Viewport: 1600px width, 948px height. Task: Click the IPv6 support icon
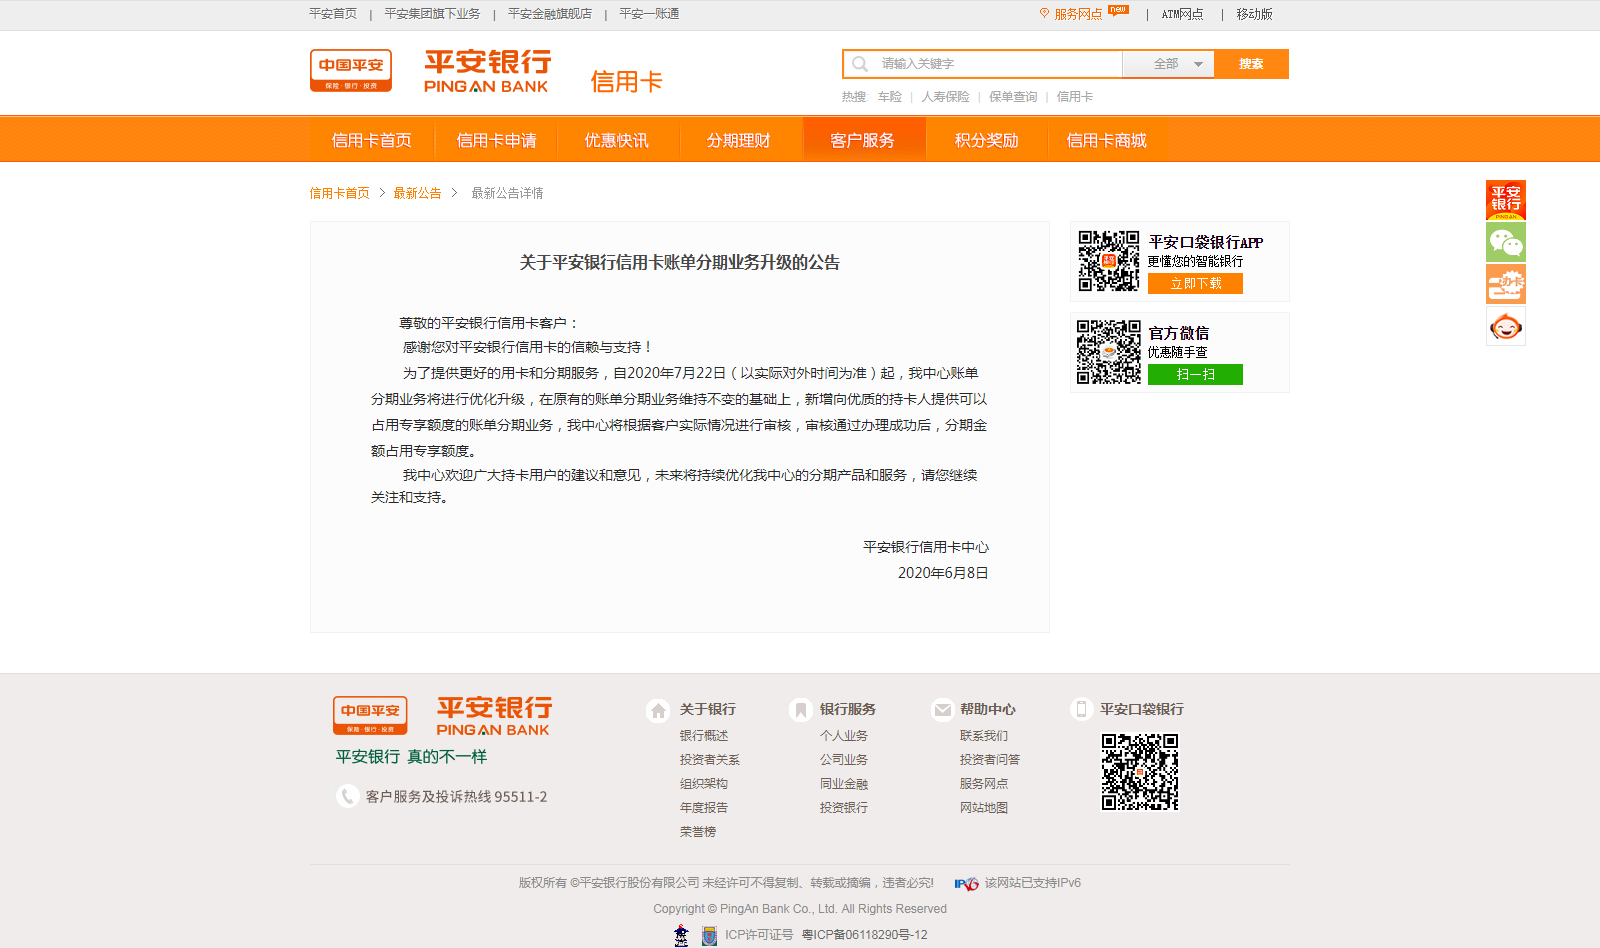[966, 883]
